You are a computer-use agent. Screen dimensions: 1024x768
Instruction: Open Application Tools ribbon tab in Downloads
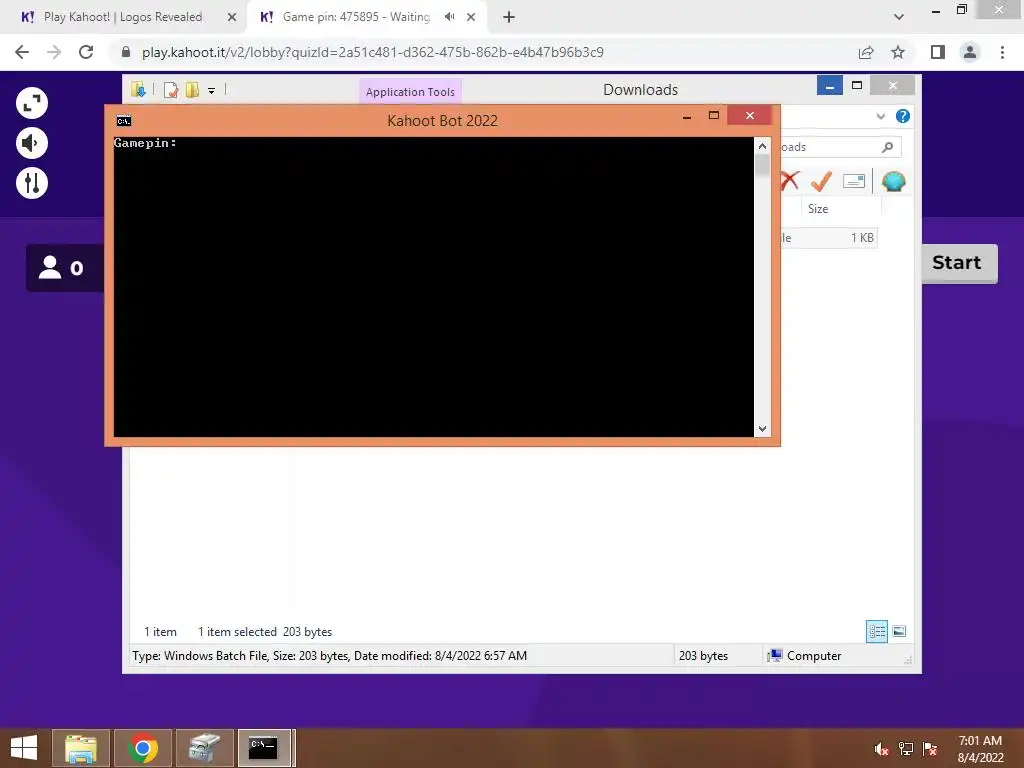click(410, 91)
